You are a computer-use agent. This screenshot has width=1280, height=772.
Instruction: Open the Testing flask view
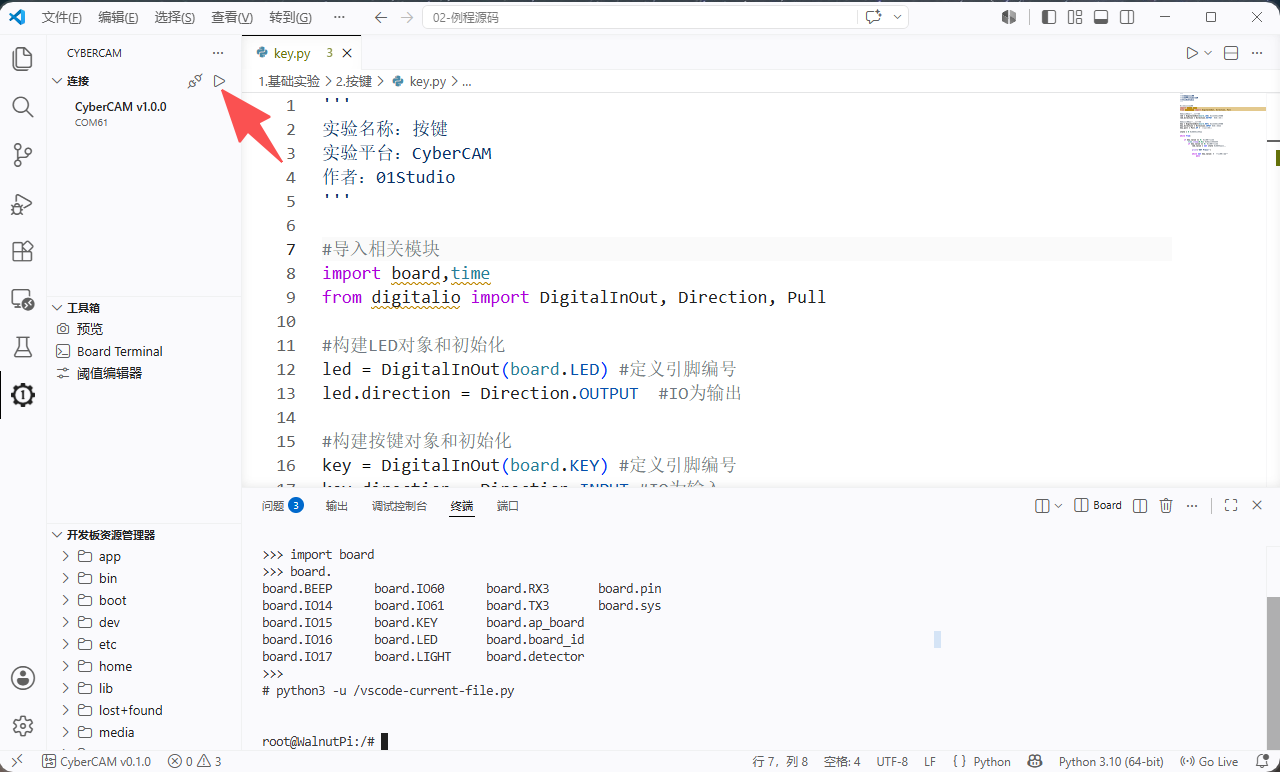click(23, 347)
